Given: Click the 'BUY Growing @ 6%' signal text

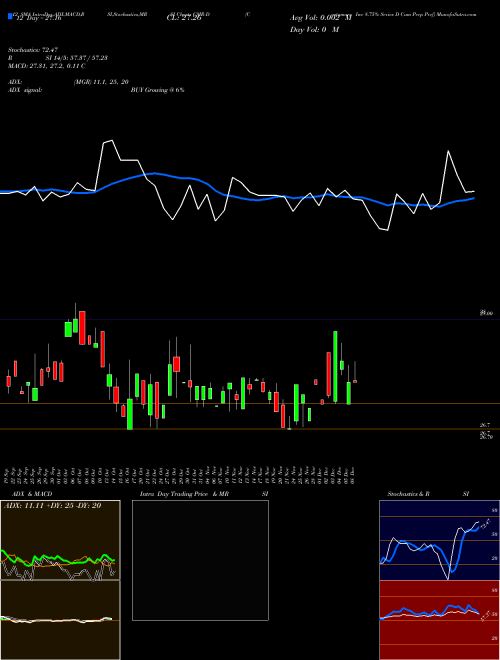Looking at the screenshot, I should [x=157, y=90].
